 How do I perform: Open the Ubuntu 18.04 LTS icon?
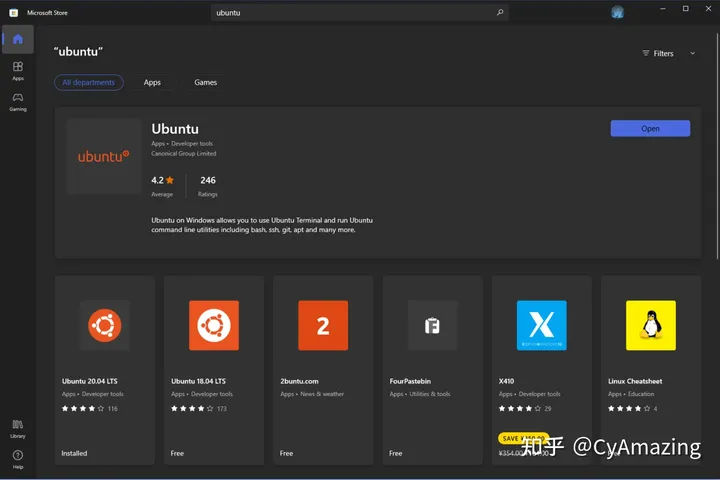point(214,325)
